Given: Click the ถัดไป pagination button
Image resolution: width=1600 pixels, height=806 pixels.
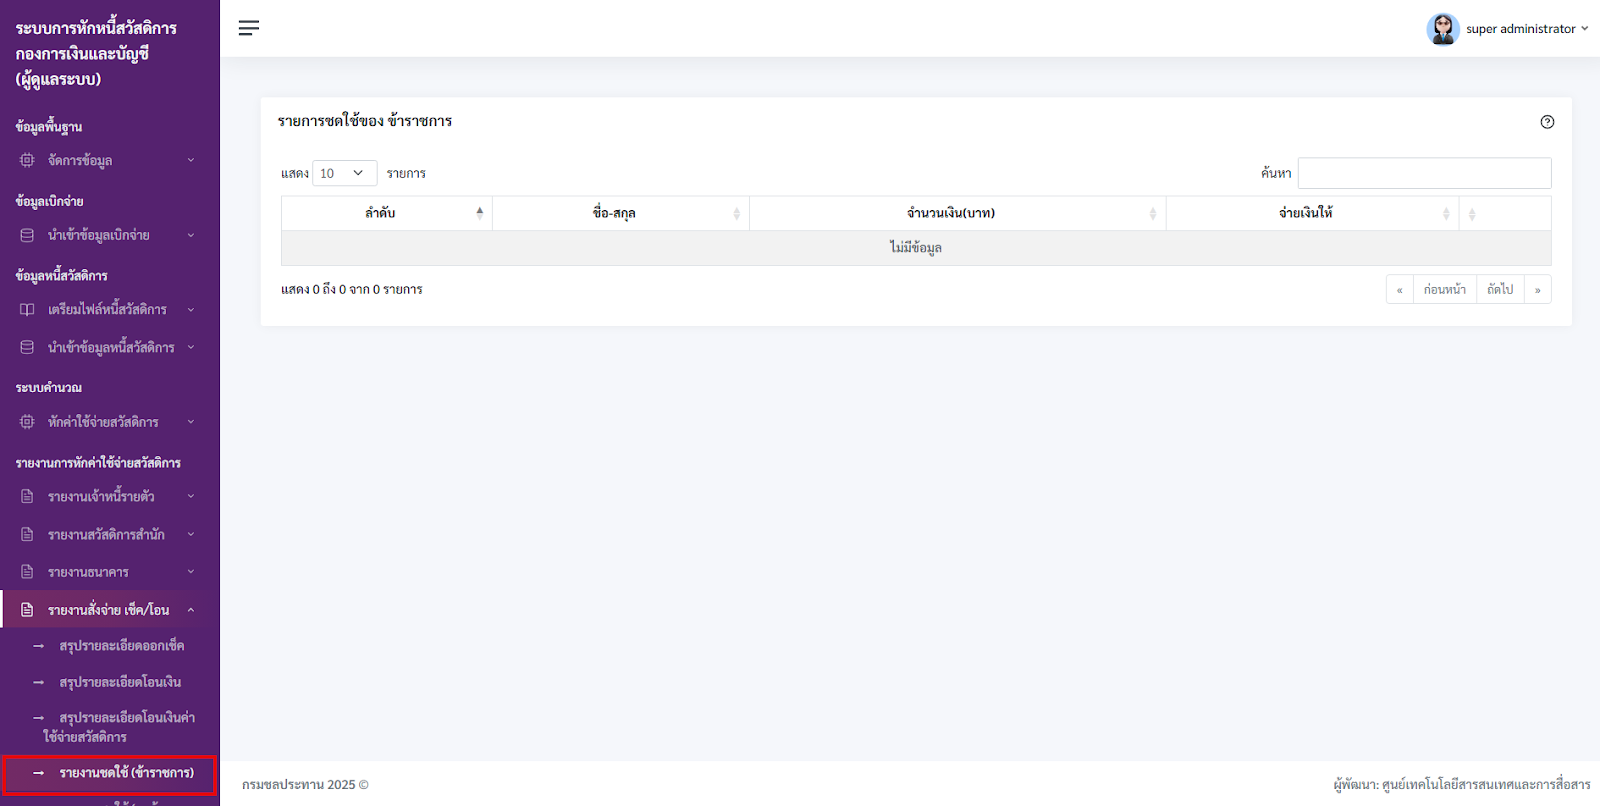Looking at the screenshot, I should (1500, 290).
